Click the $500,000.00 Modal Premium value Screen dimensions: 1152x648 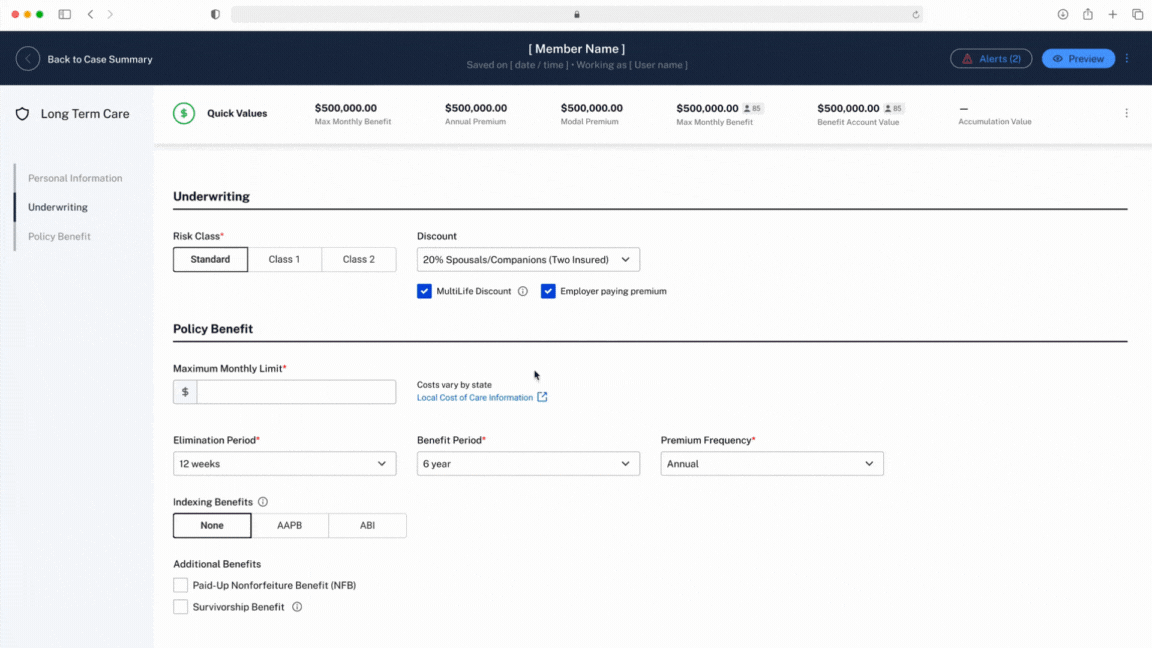(591, 108)
